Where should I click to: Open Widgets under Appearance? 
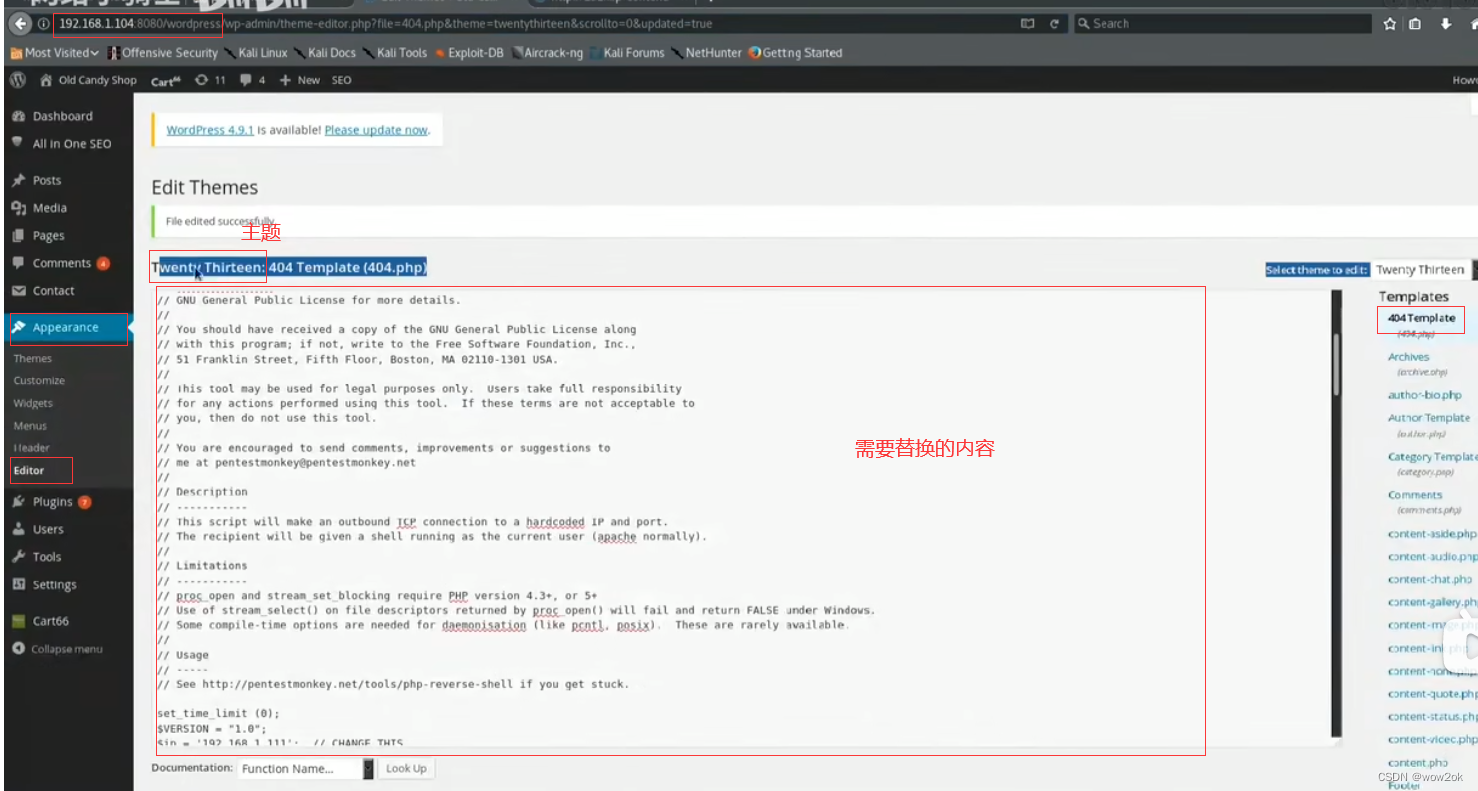33,403
